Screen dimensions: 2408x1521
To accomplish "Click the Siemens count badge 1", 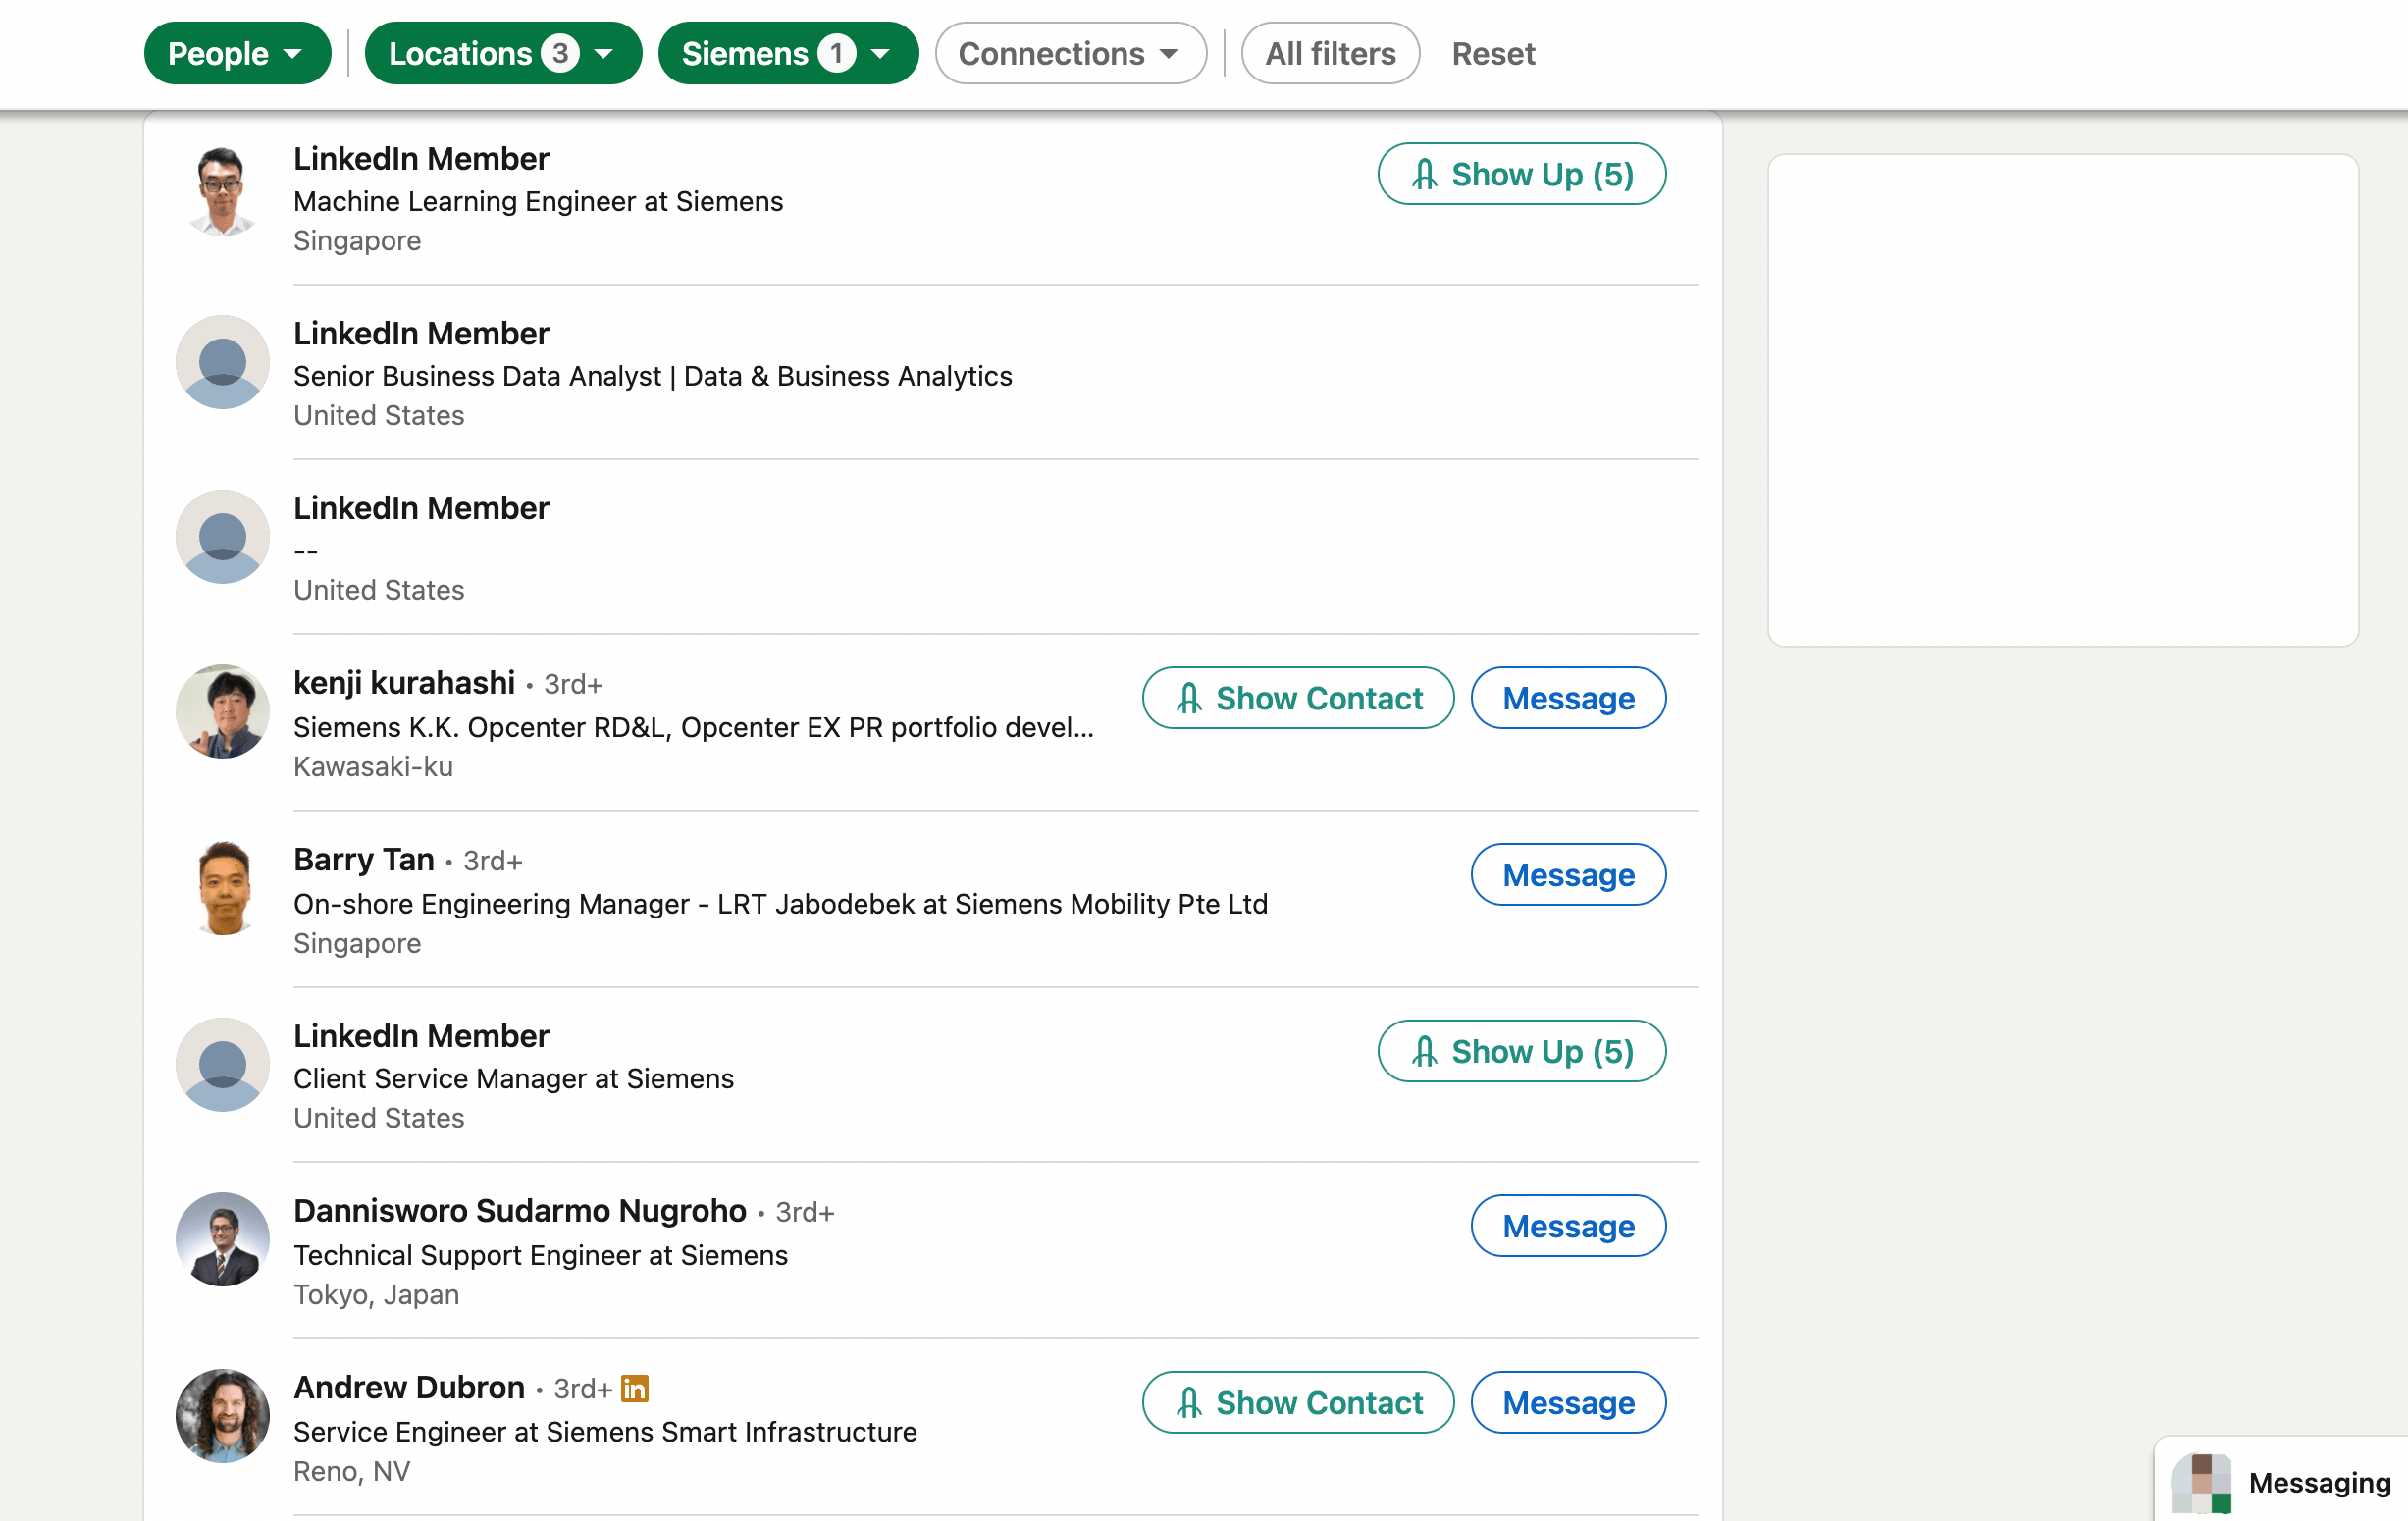I will pos(837,53).
